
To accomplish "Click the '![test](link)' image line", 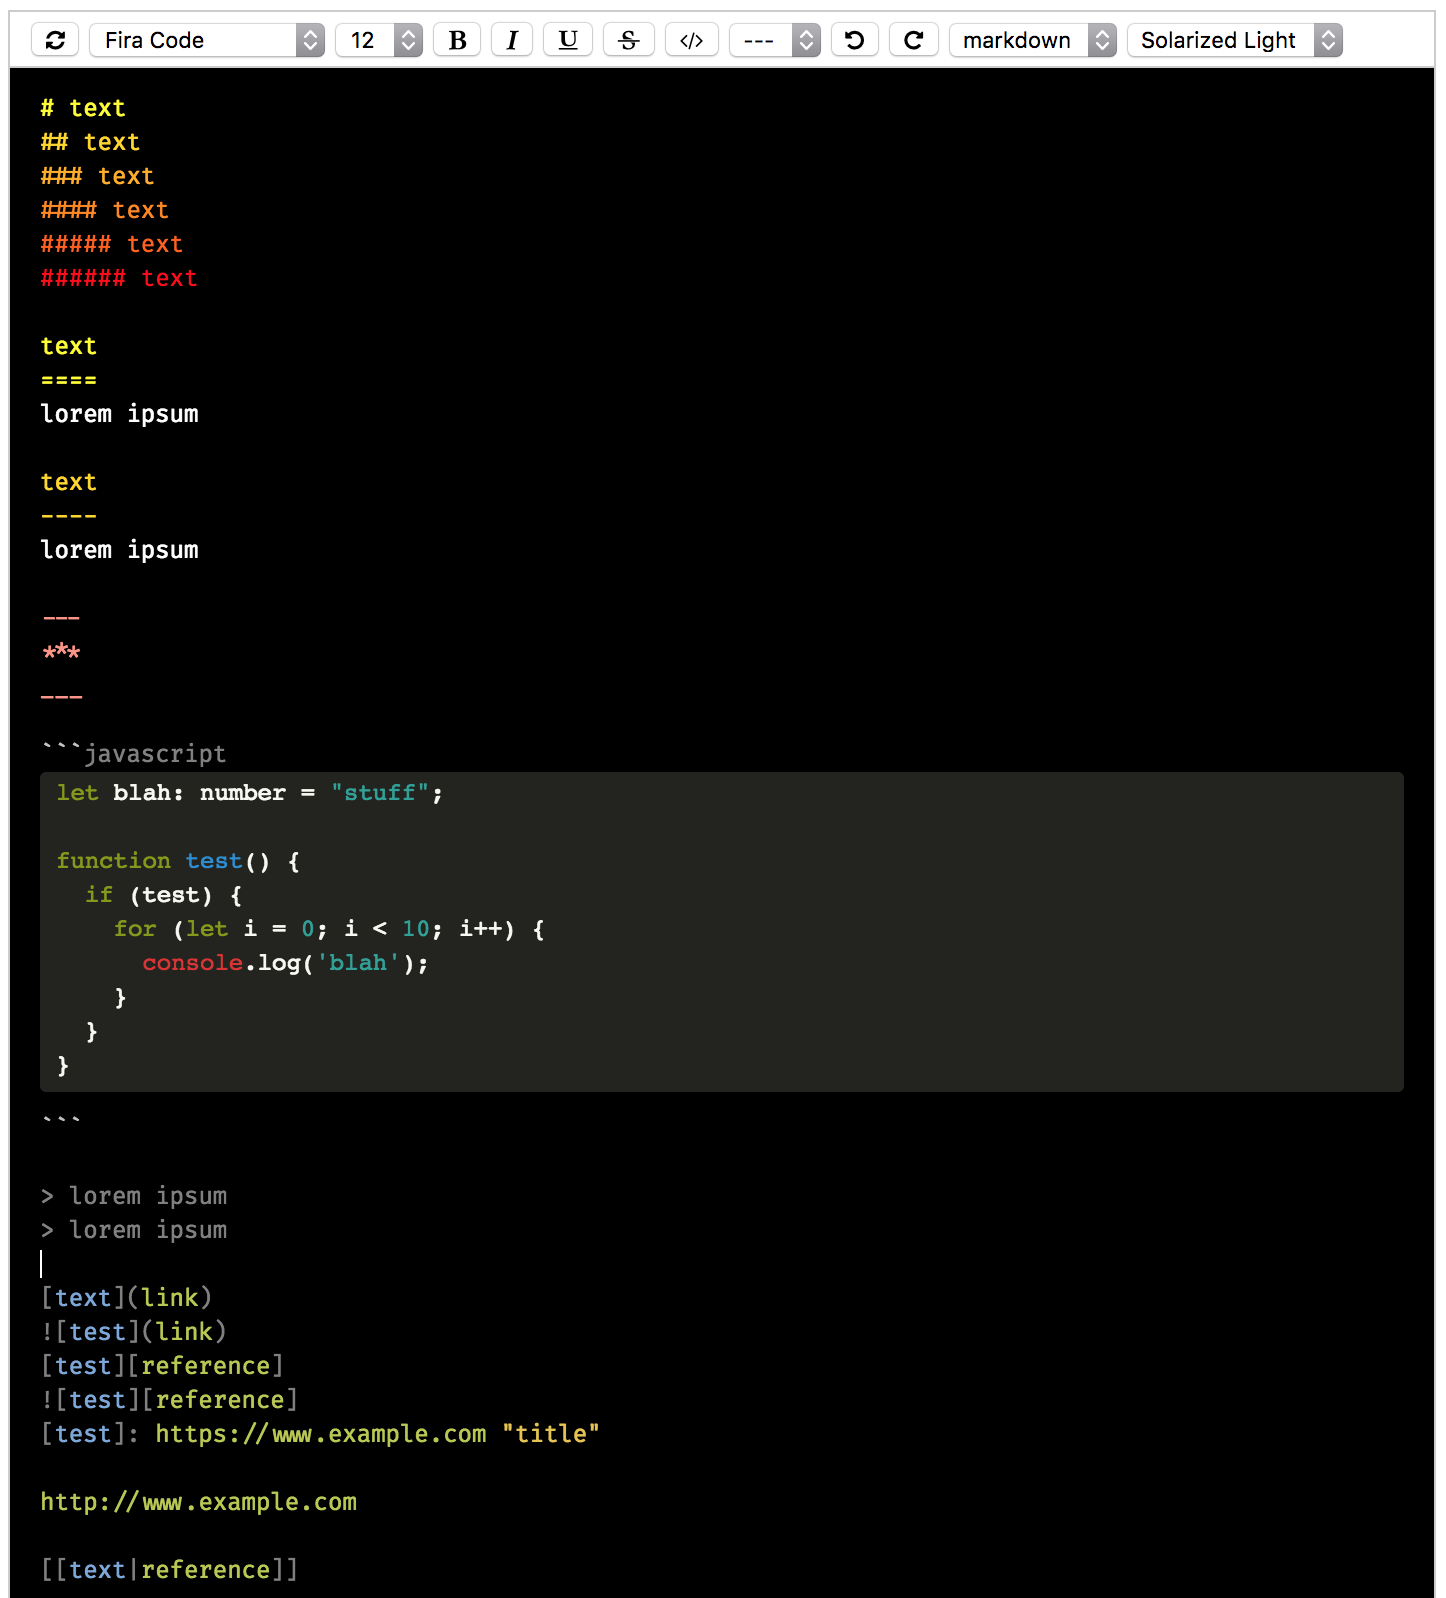I will [134, 1332].
